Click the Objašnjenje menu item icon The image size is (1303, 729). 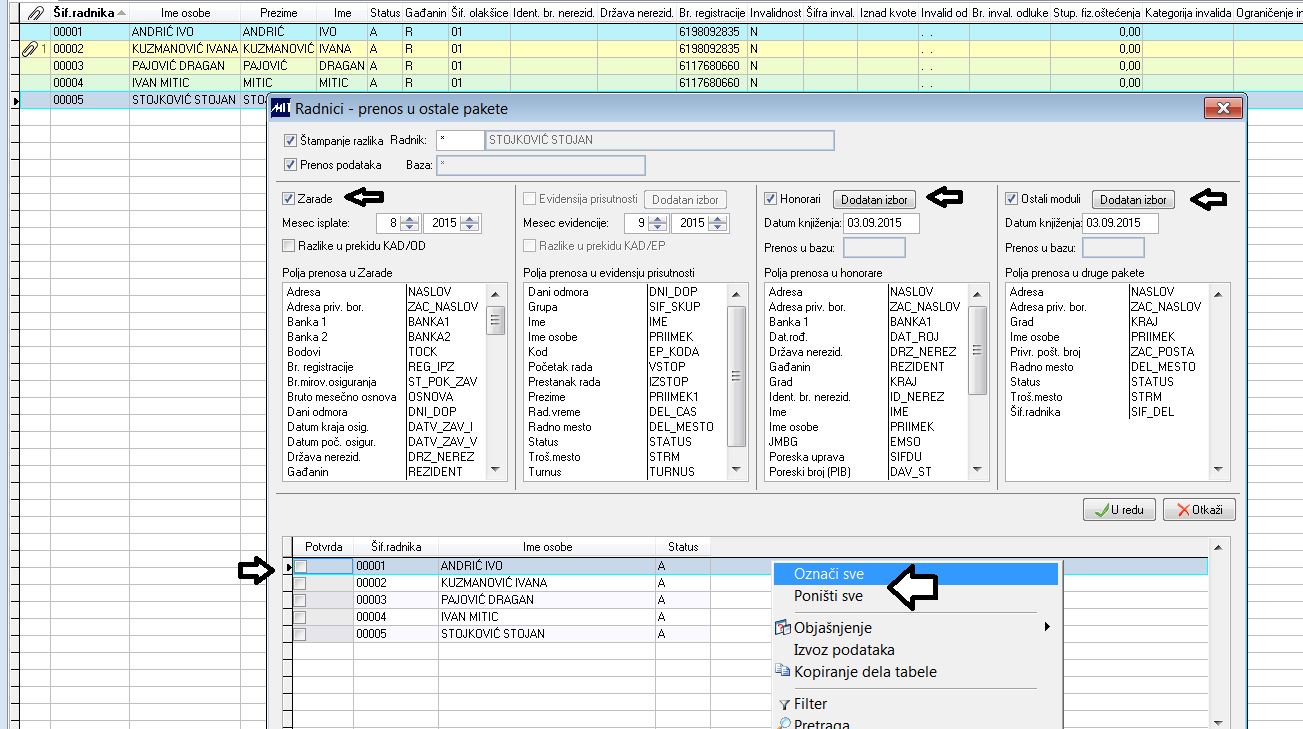[x=784, y=628]
